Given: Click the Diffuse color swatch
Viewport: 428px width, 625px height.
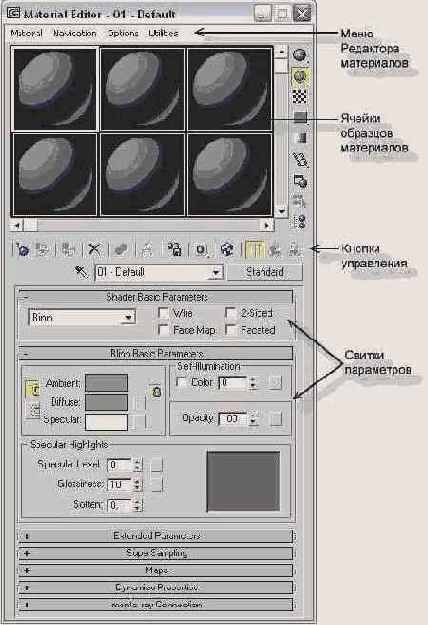Looking at the screenshot, I should [x=106, y=402].
